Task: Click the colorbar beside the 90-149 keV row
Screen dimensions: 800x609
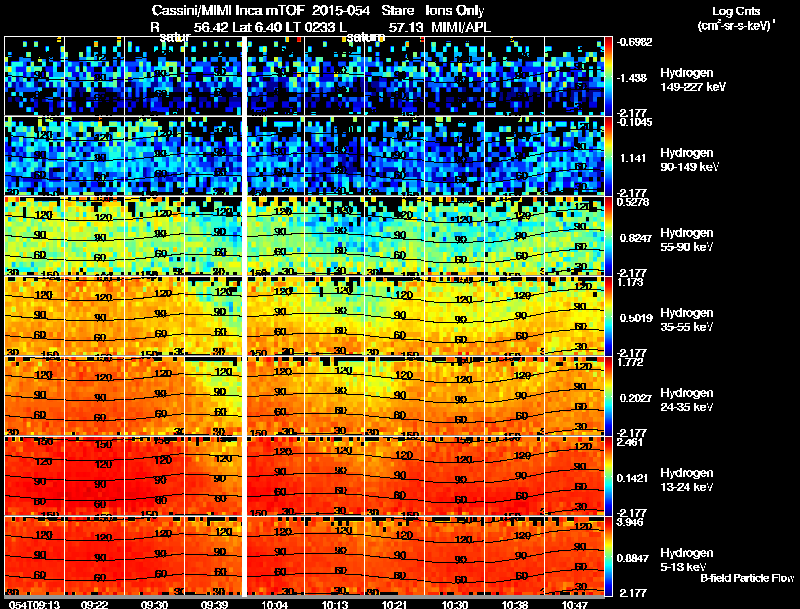Action: click(x=608, y=156)
